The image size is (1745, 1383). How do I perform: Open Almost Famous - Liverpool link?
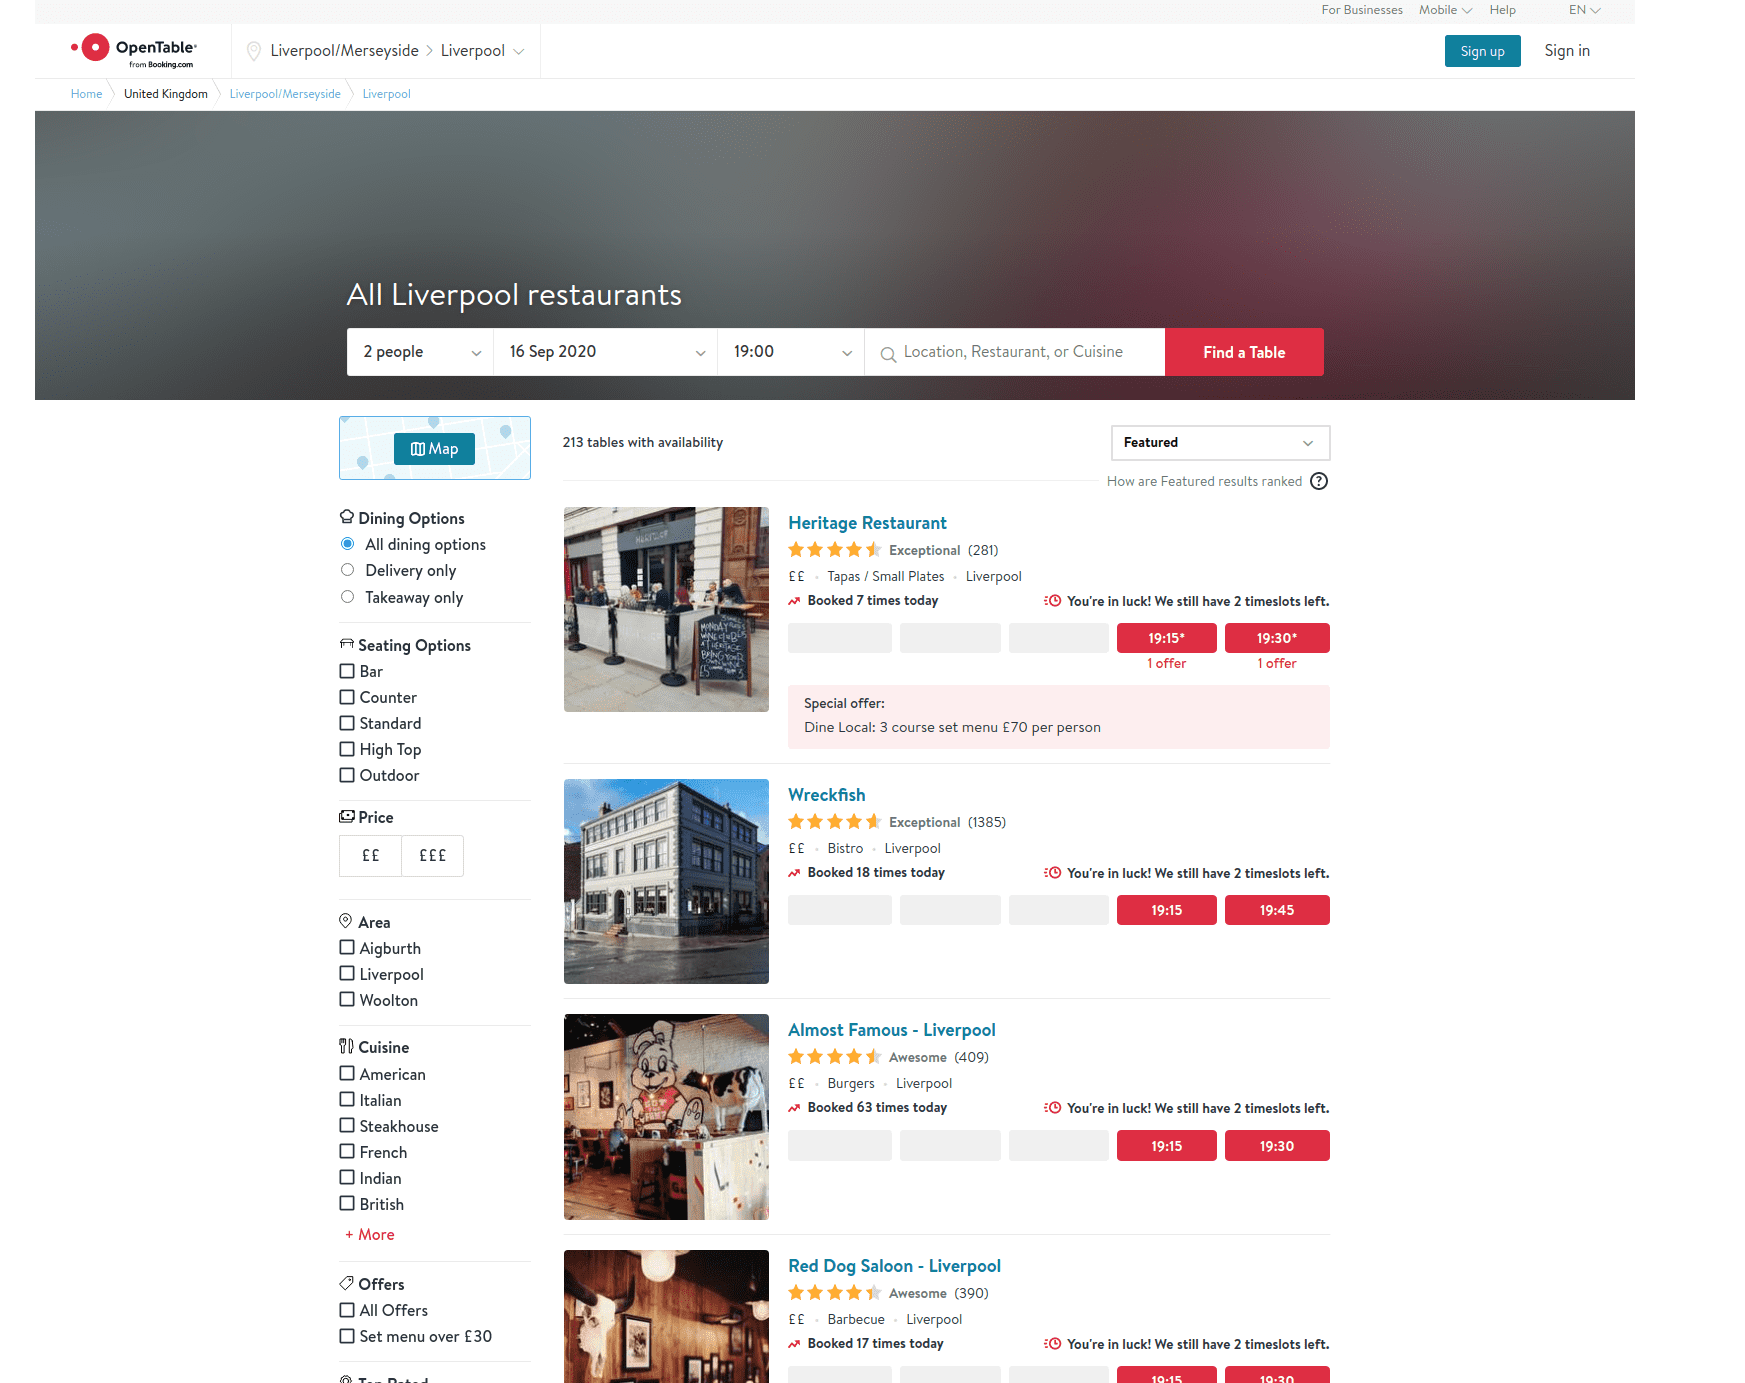[892, 1030]
